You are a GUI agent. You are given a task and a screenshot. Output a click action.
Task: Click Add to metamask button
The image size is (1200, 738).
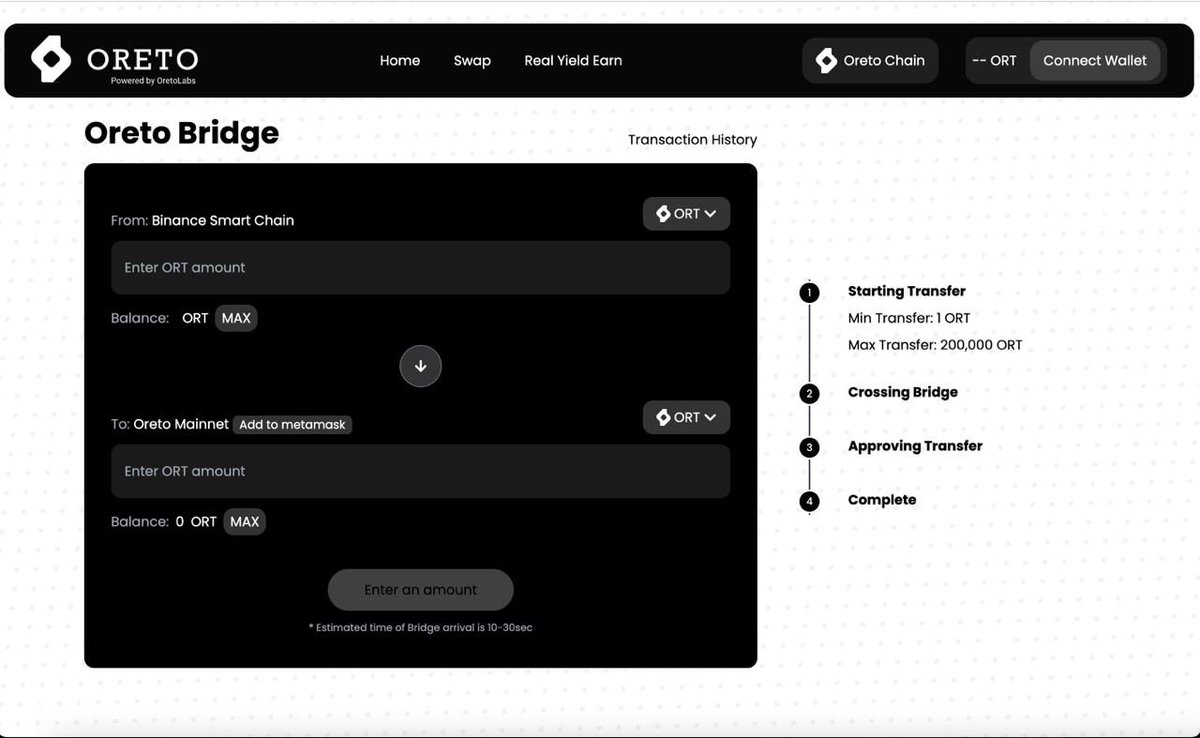click(292, 425)
